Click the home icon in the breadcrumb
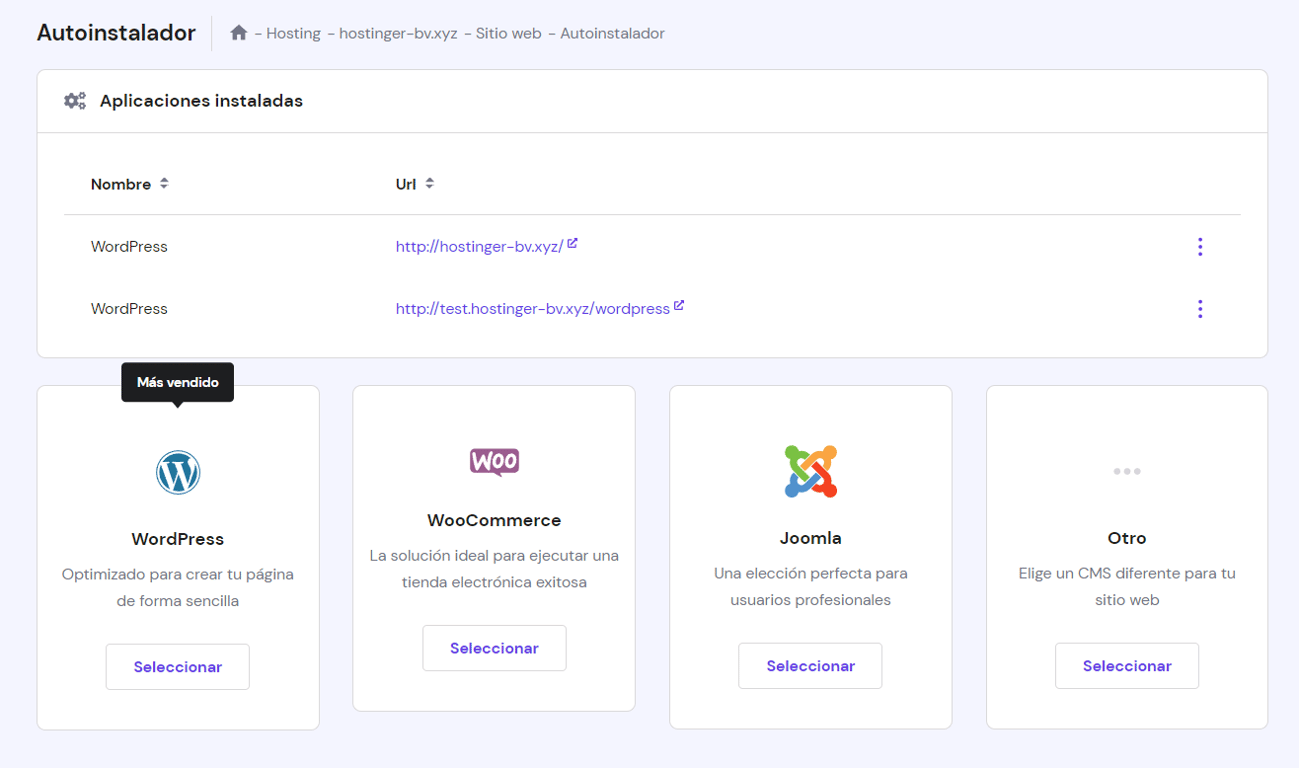 click(x=239, y=32)
